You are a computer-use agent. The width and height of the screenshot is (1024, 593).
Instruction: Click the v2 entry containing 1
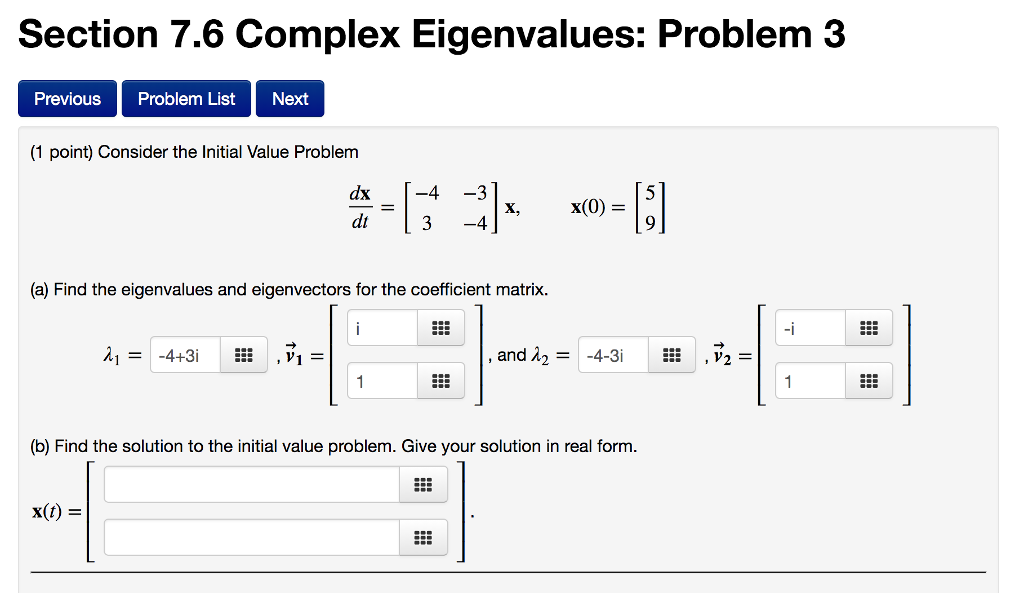click(x=808, y=380)
